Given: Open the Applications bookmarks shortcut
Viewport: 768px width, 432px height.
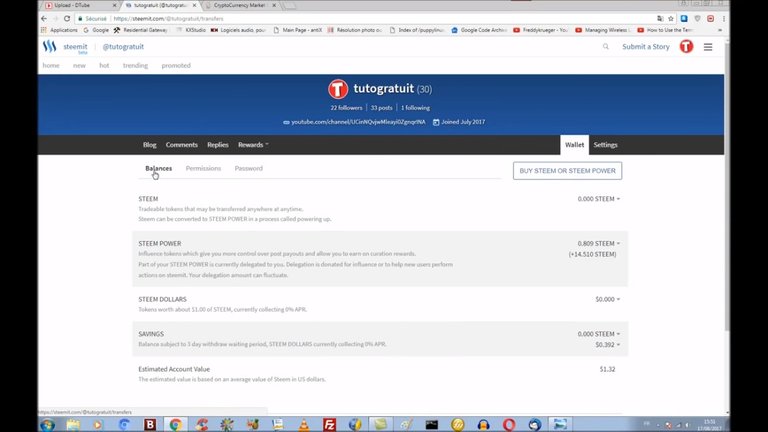Looking at the screenshot, I should click(59, 30).
